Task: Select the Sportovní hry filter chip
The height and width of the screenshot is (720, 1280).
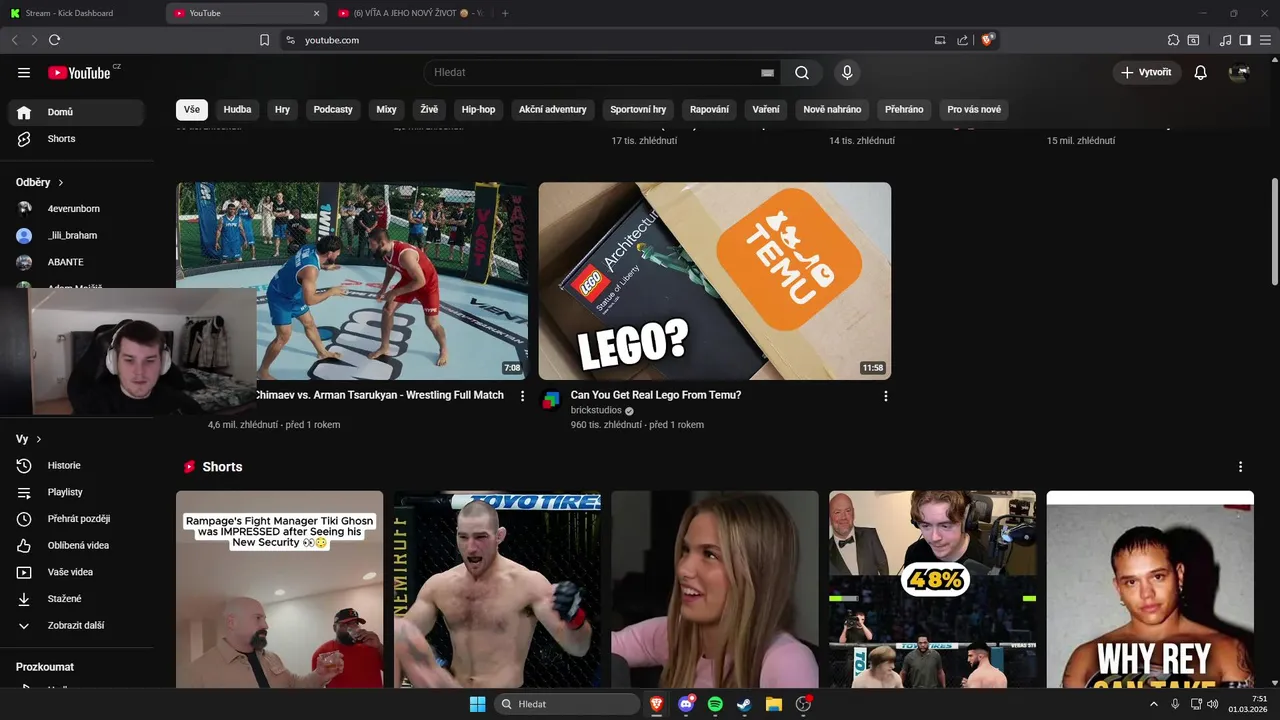Action: (x=638, y=110)
